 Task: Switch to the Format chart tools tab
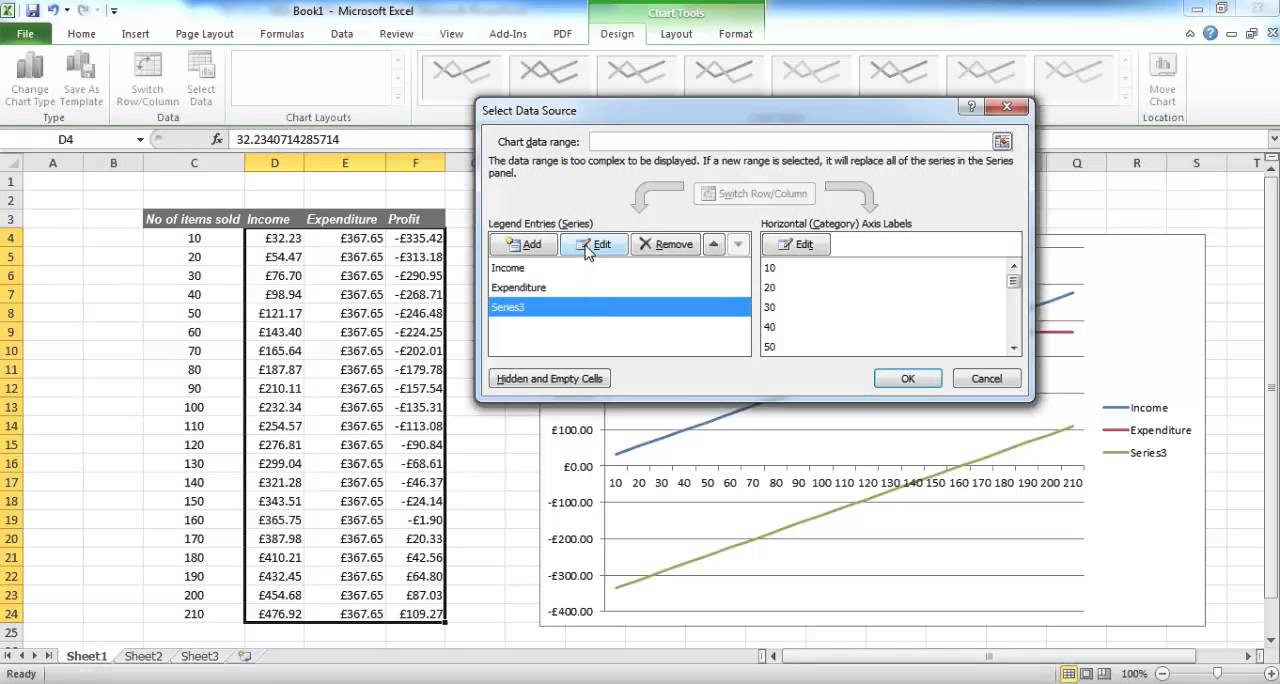(x=735, y=33)
